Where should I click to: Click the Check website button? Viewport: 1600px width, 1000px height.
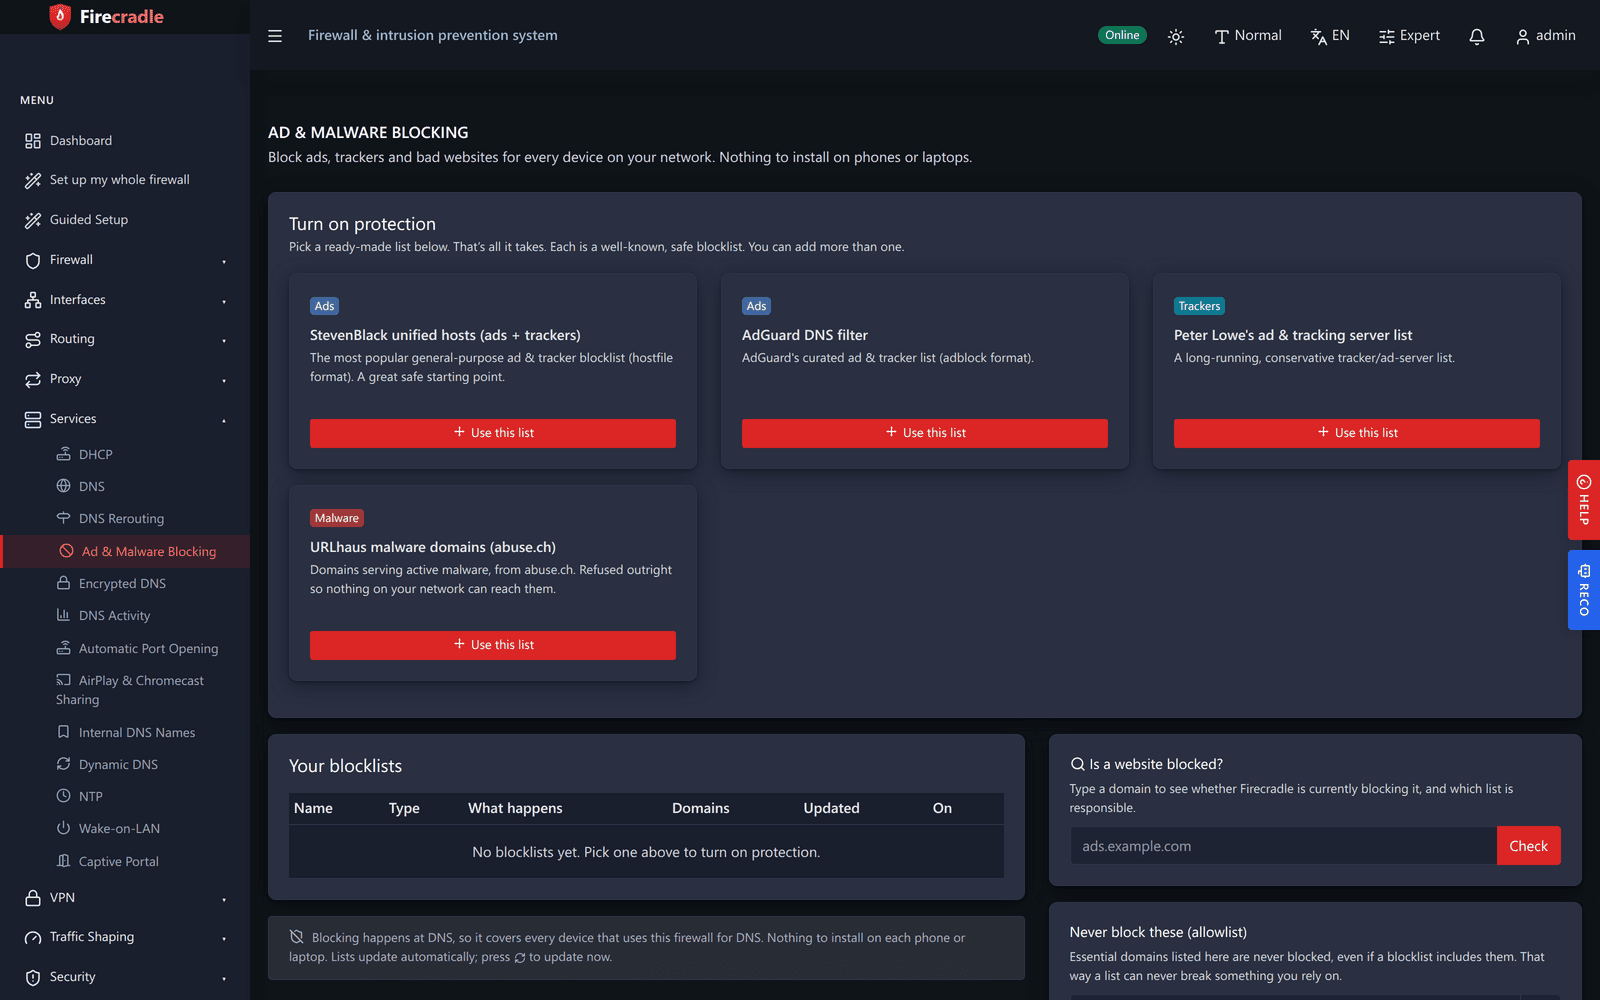[1528, 846]
